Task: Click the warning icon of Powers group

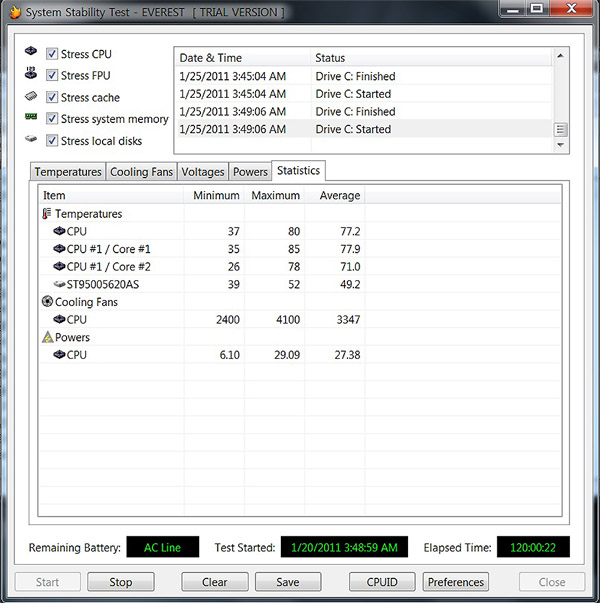Action: coord(47,337)
